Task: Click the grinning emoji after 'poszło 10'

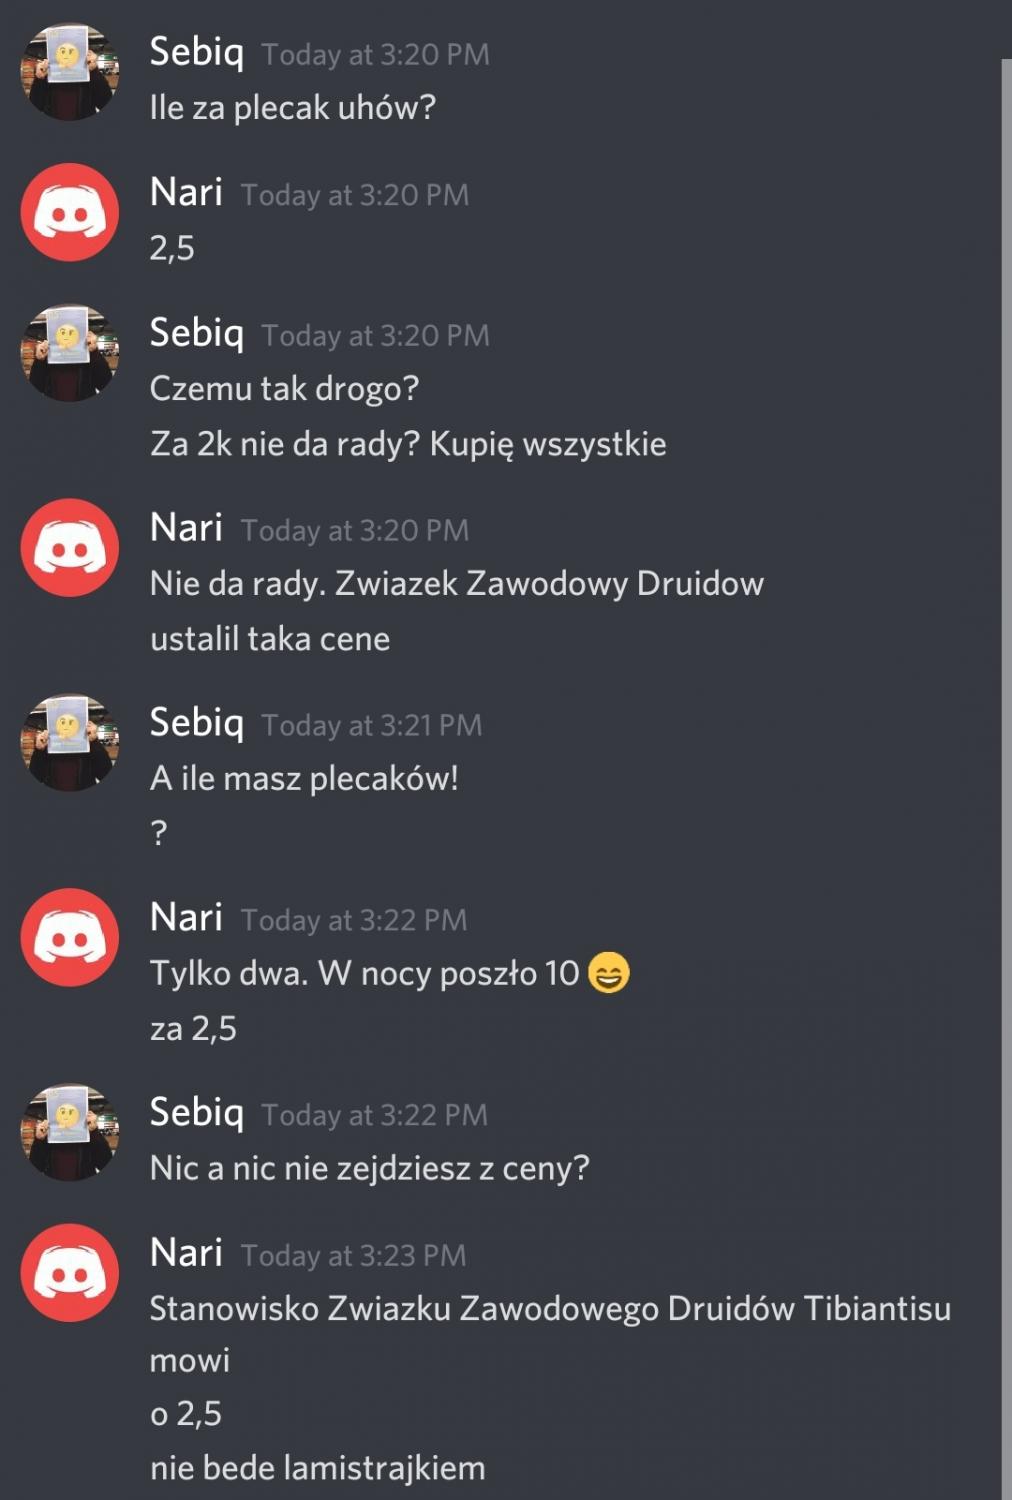Action: (x=608, y=973)
